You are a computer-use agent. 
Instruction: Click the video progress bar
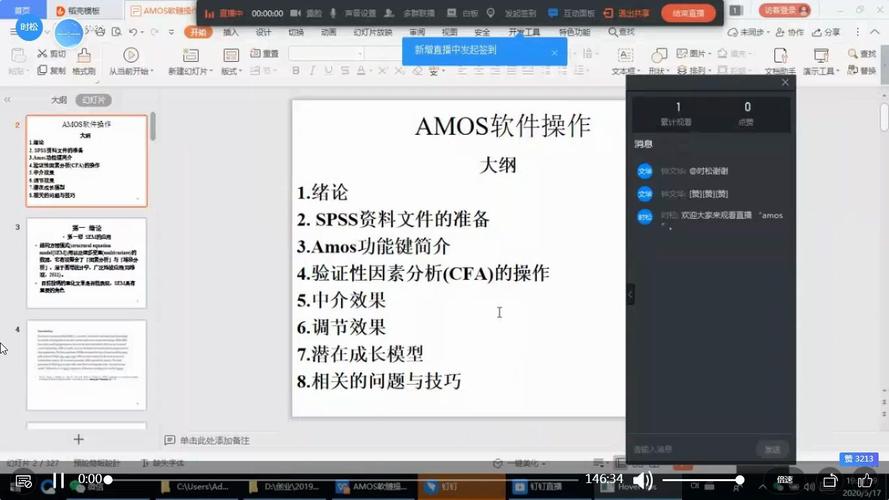pos(342,480)
